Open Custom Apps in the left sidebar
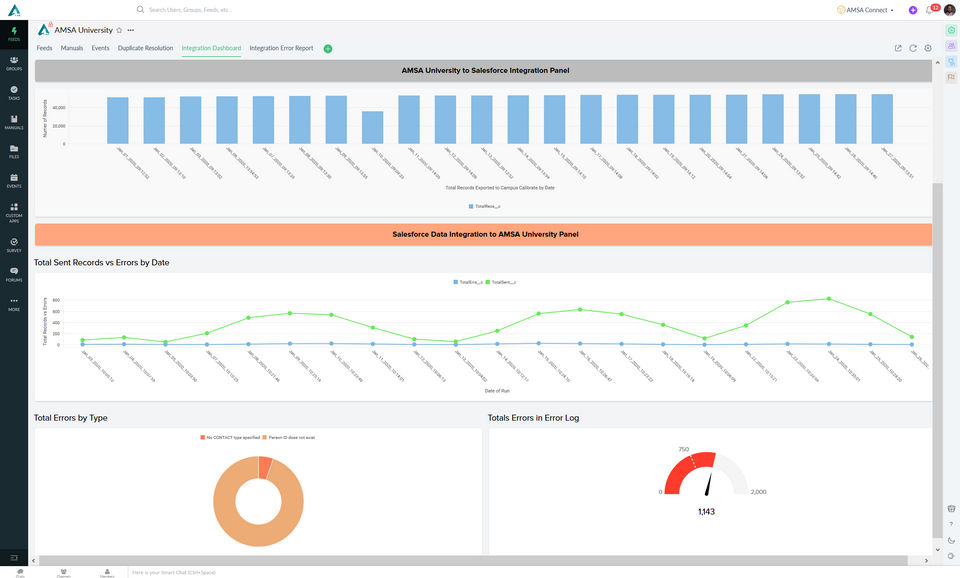 coord(13,212)
